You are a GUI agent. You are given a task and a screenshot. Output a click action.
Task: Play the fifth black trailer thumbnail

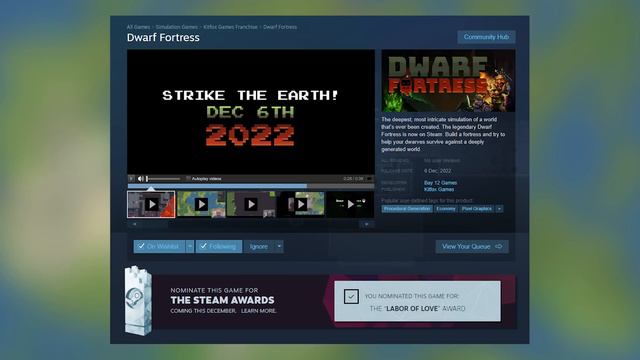coord(350,204)
